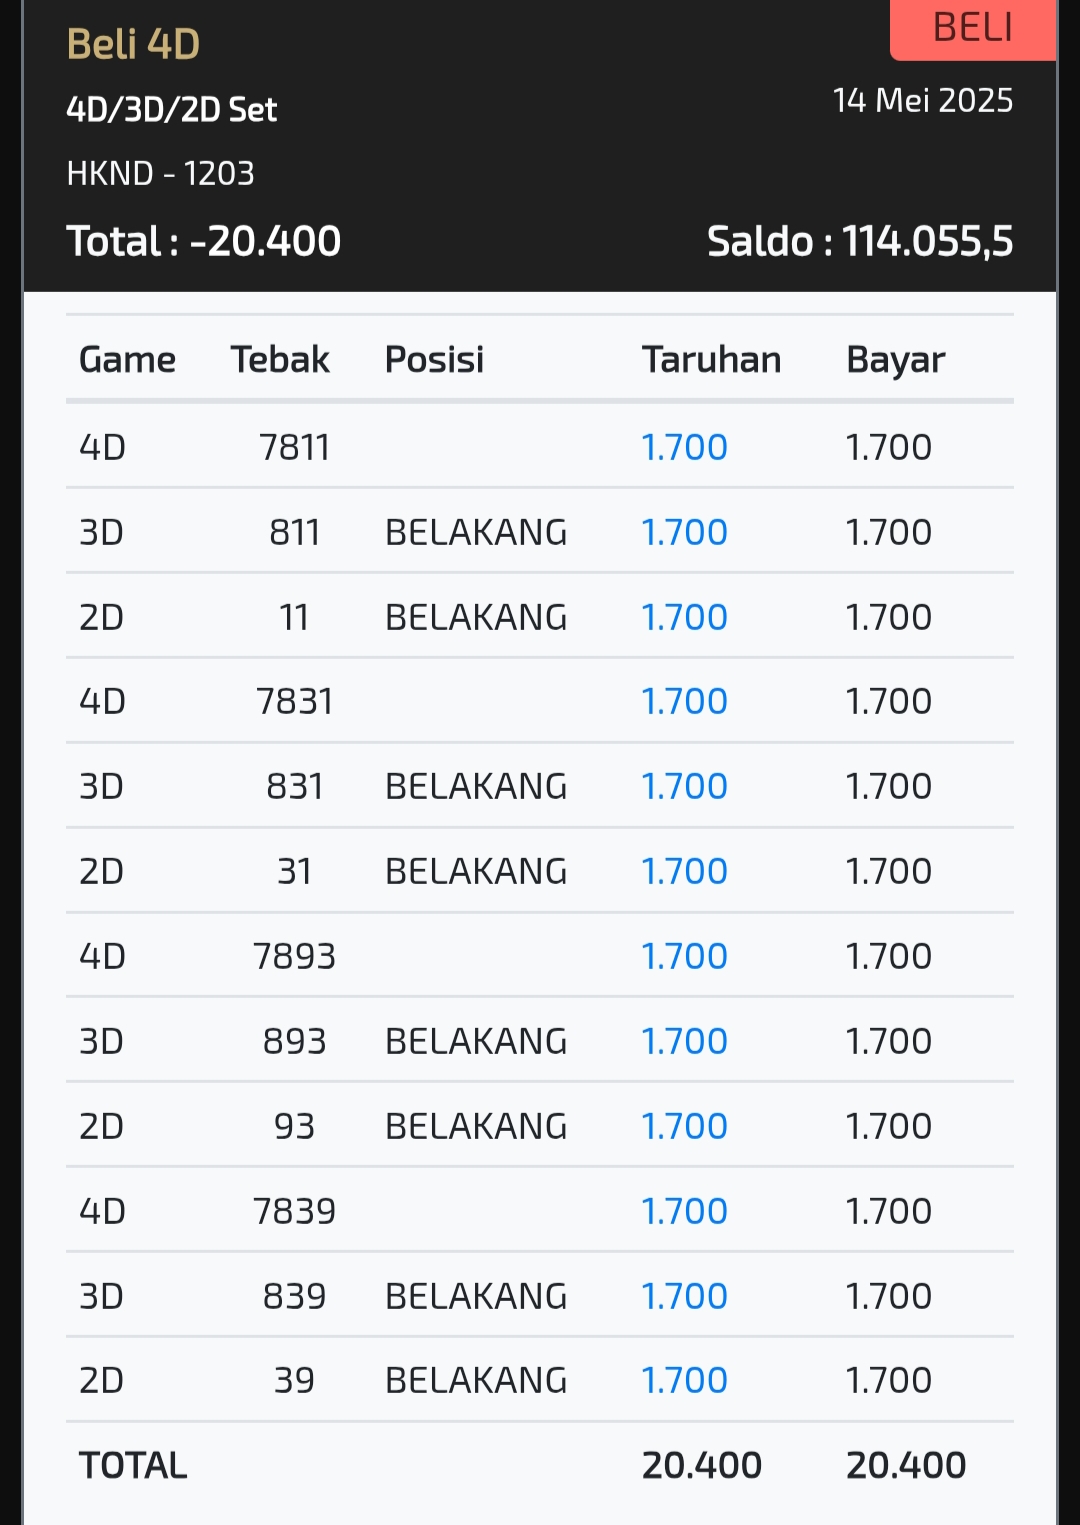
Task: Open the bet amount for 3D 893
Action: click(x=684, y=1041)
